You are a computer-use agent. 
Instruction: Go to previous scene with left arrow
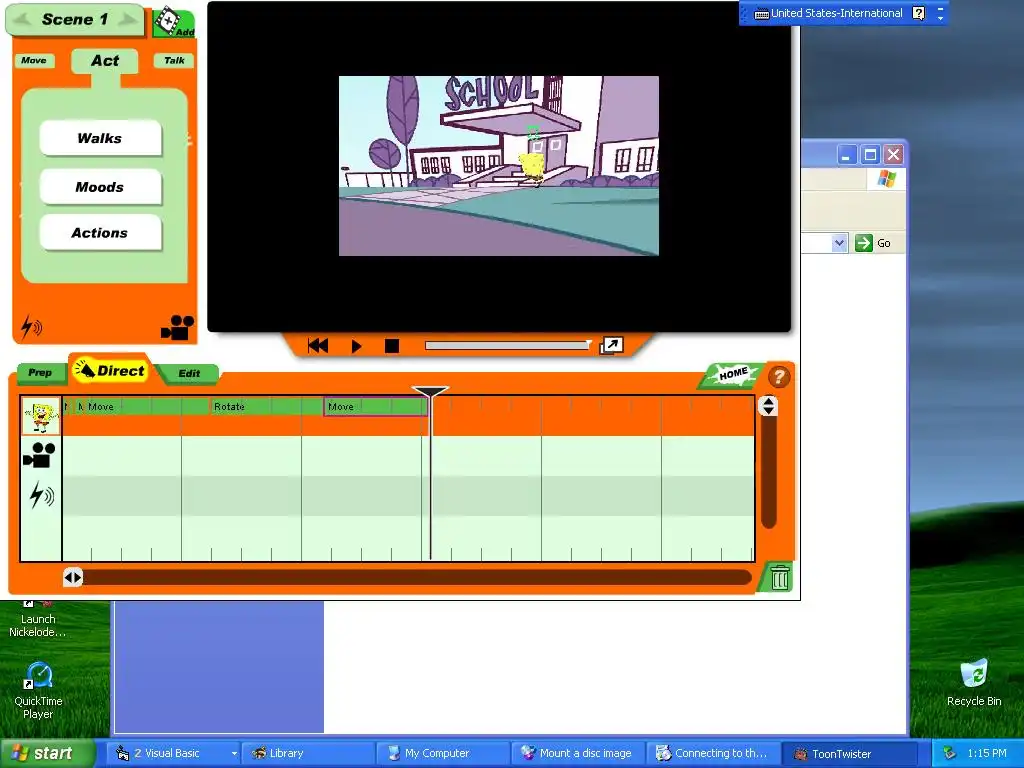click(22, 20)
